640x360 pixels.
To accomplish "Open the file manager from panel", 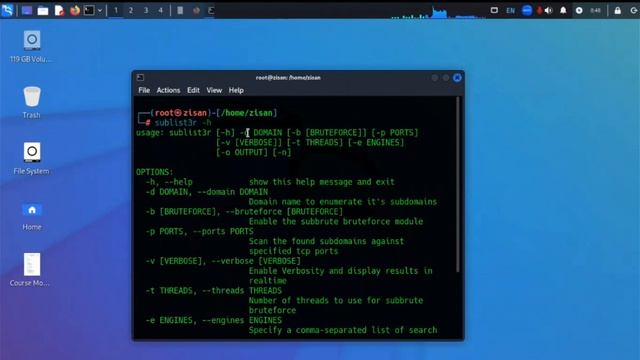I will point(43,11).
